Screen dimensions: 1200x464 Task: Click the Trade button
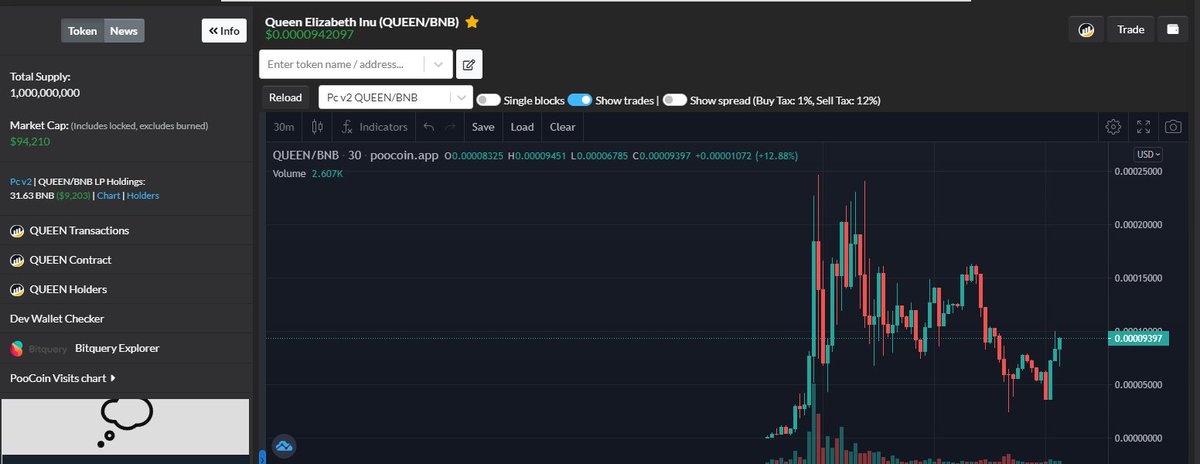(x=1131, y=30)
